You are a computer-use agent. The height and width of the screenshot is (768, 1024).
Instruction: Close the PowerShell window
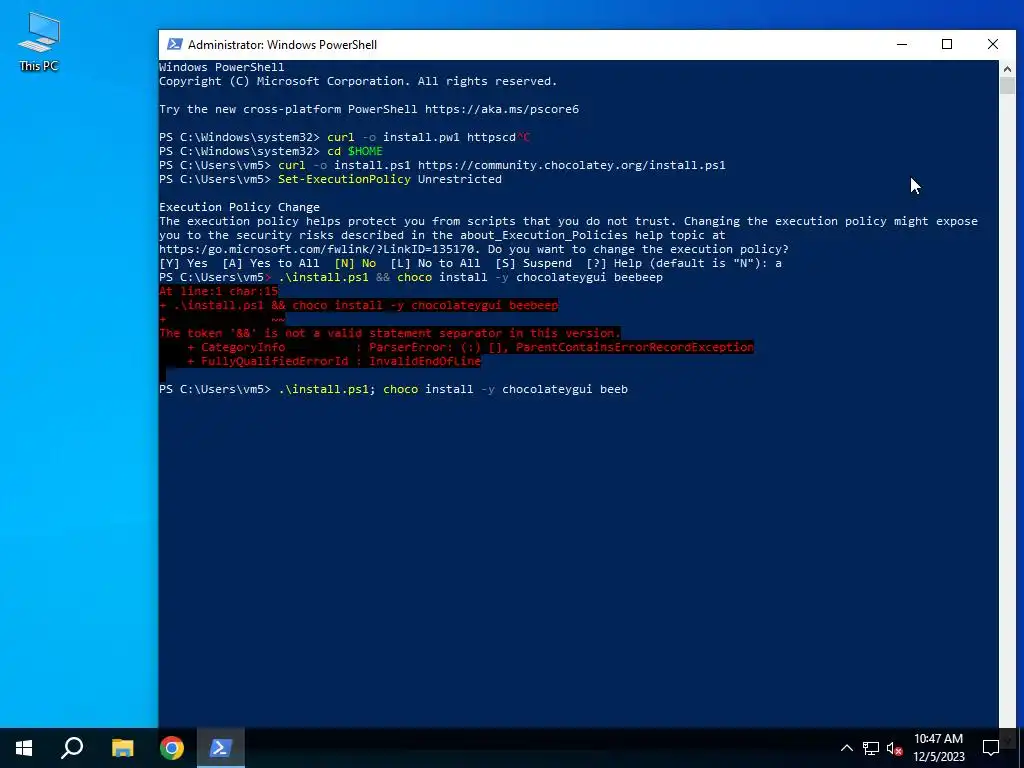[x=993, y=44]
